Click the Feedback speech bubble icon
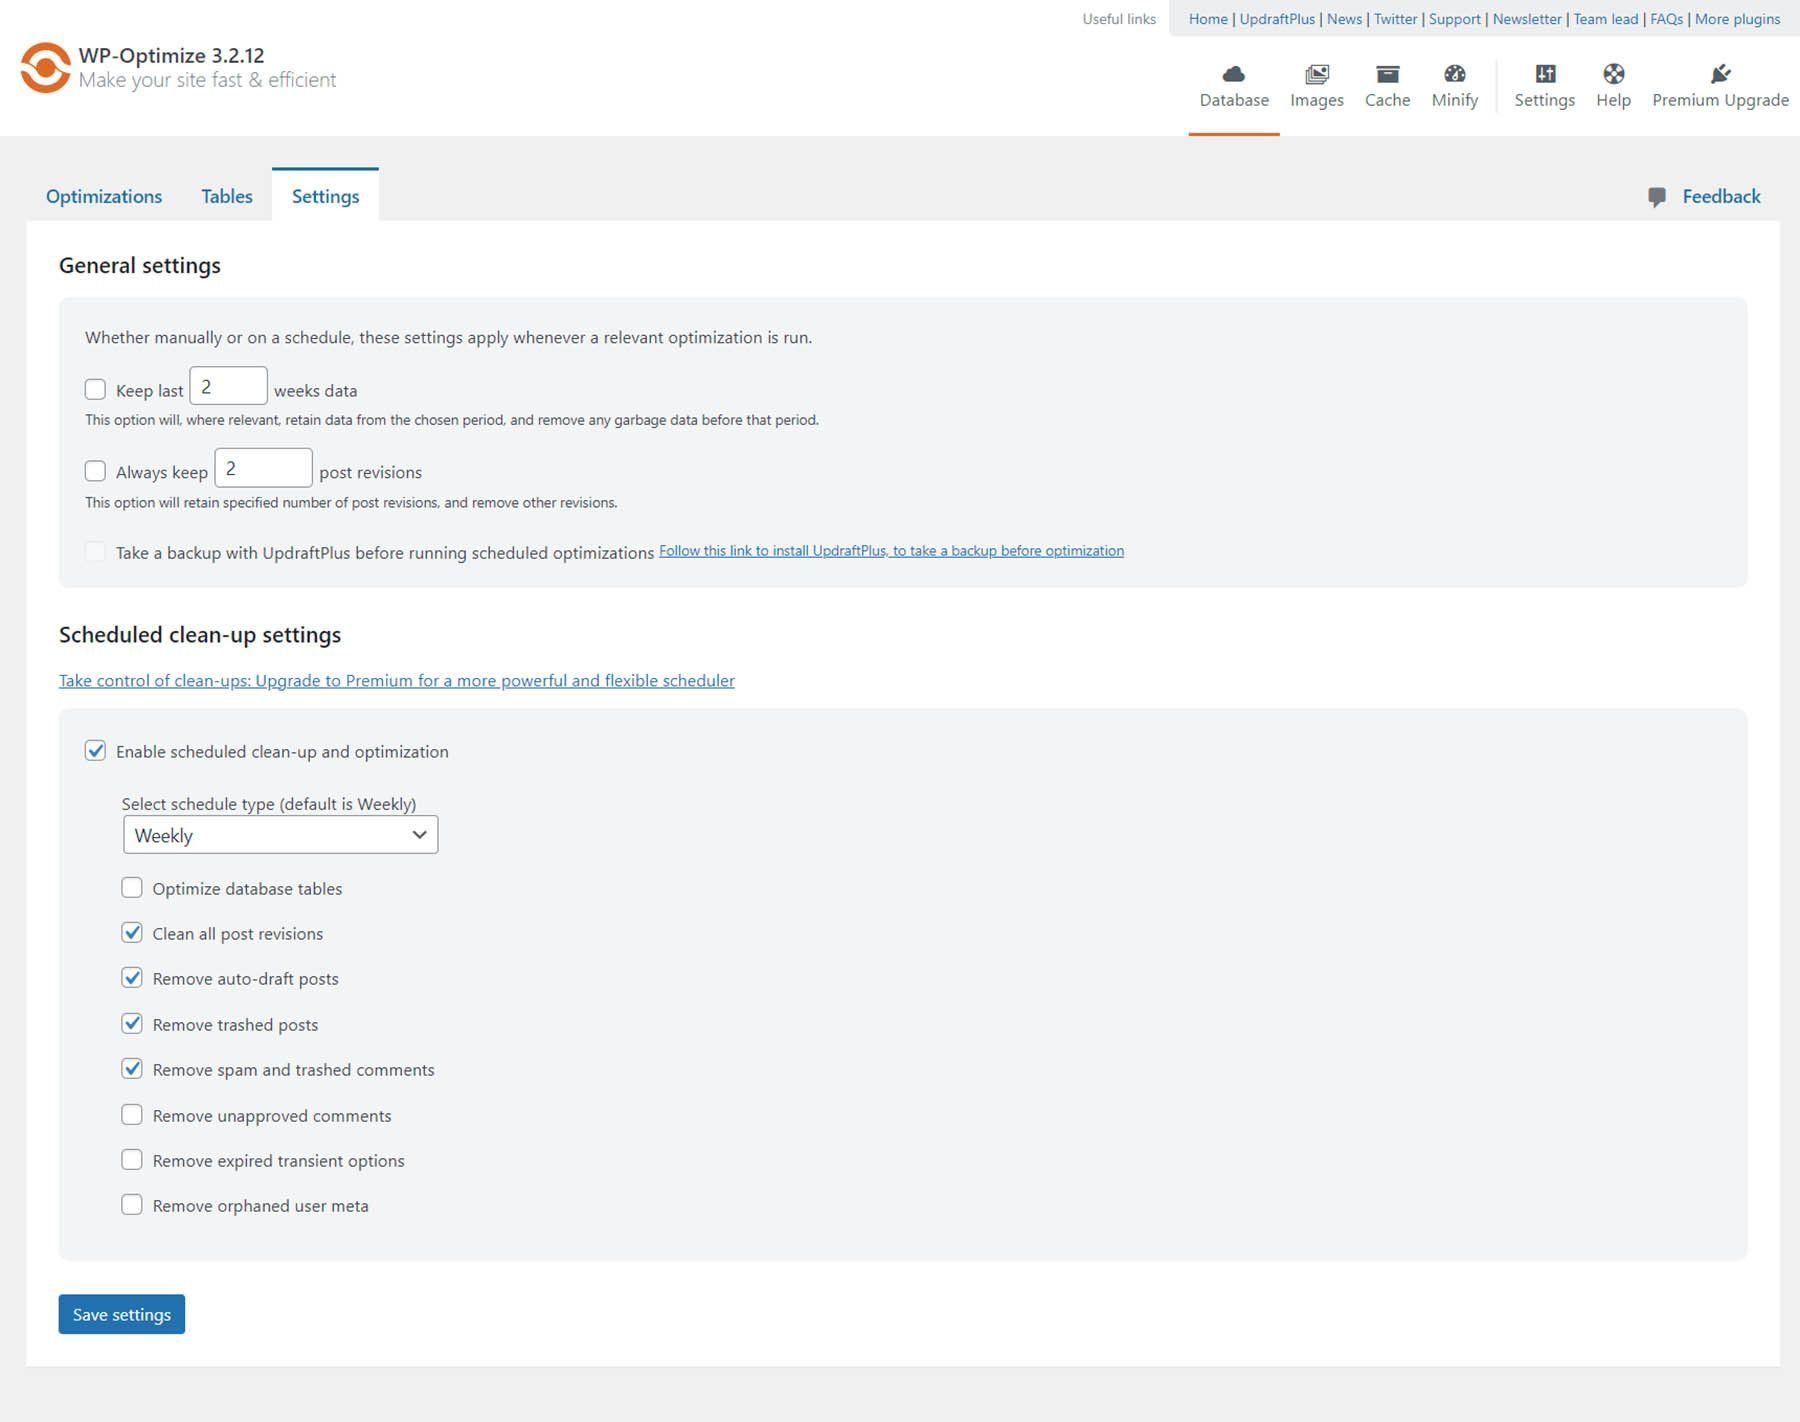The image size is (1800, 1422). [x=1659, y=196]
